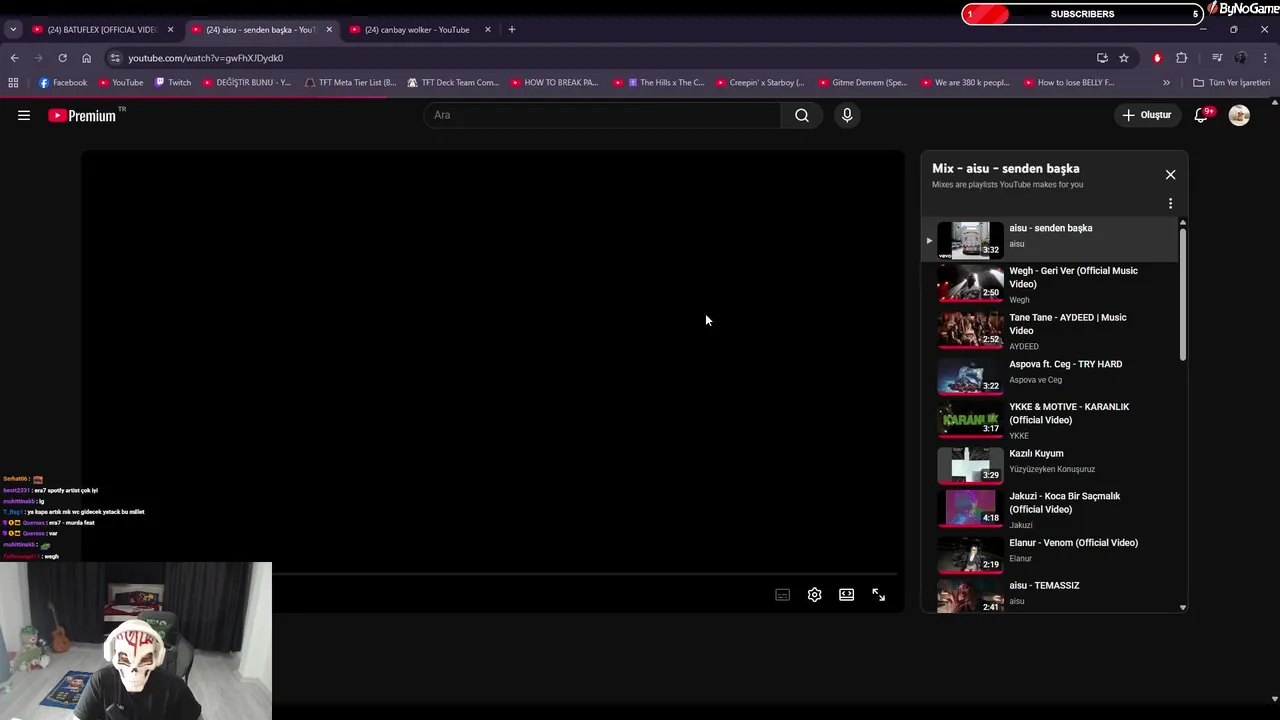Open DEĞİŞTİR BUNU bookmark
1280x720 pixels.
(246, 83)
